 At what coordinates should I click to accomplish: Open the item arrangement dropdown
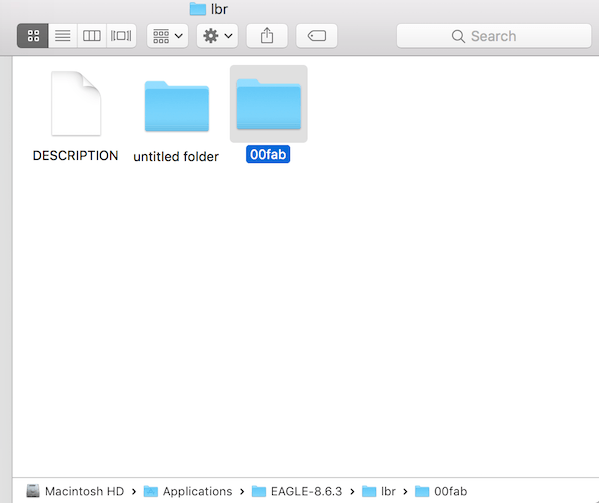(167, 36)
